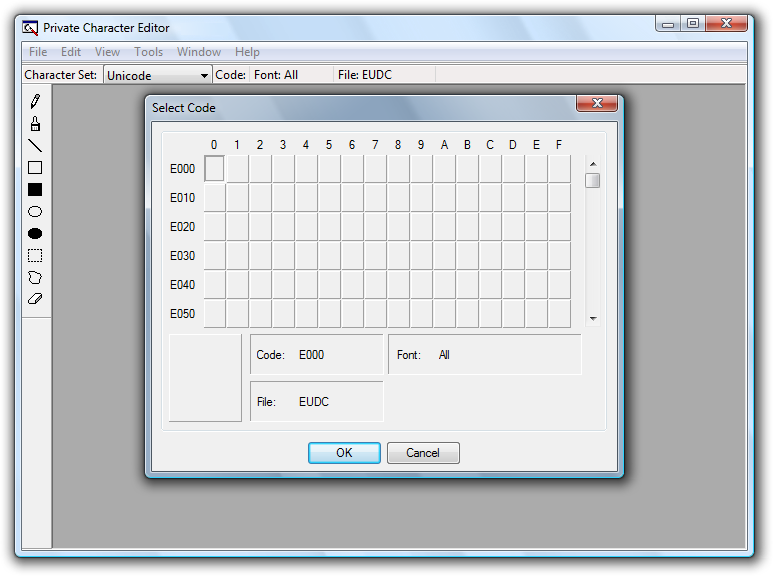Click the Code: E000 field in dialog
Image resolution: width=773 pixels, height=576 pixels.
coord(316,355)
